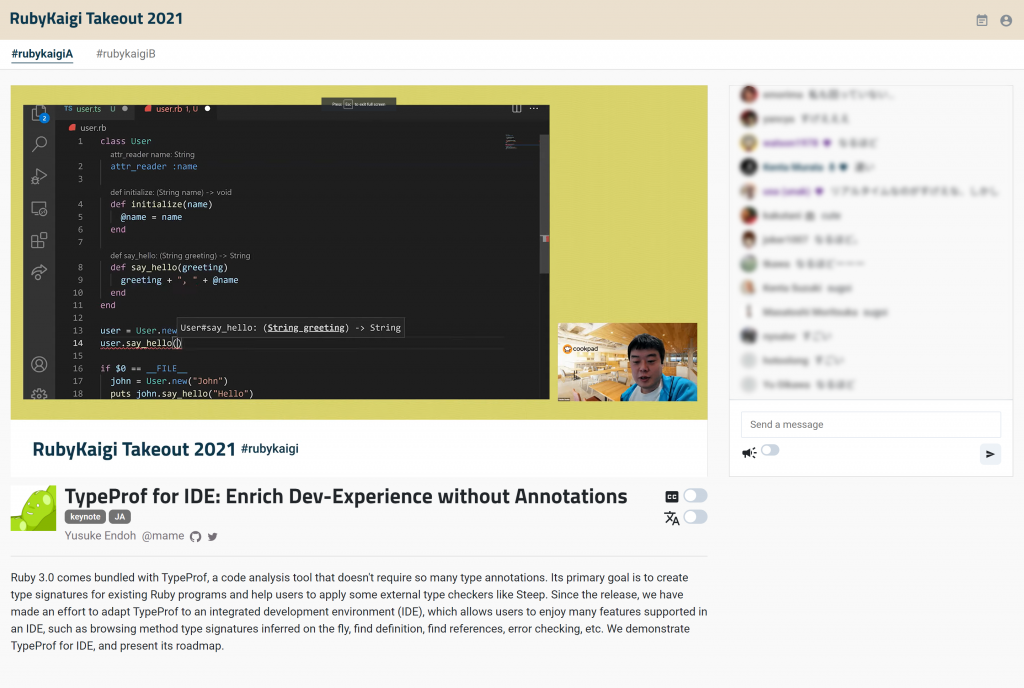
Task: Click the Yusuke Endoh speaker name
Action: click(100, 535)
